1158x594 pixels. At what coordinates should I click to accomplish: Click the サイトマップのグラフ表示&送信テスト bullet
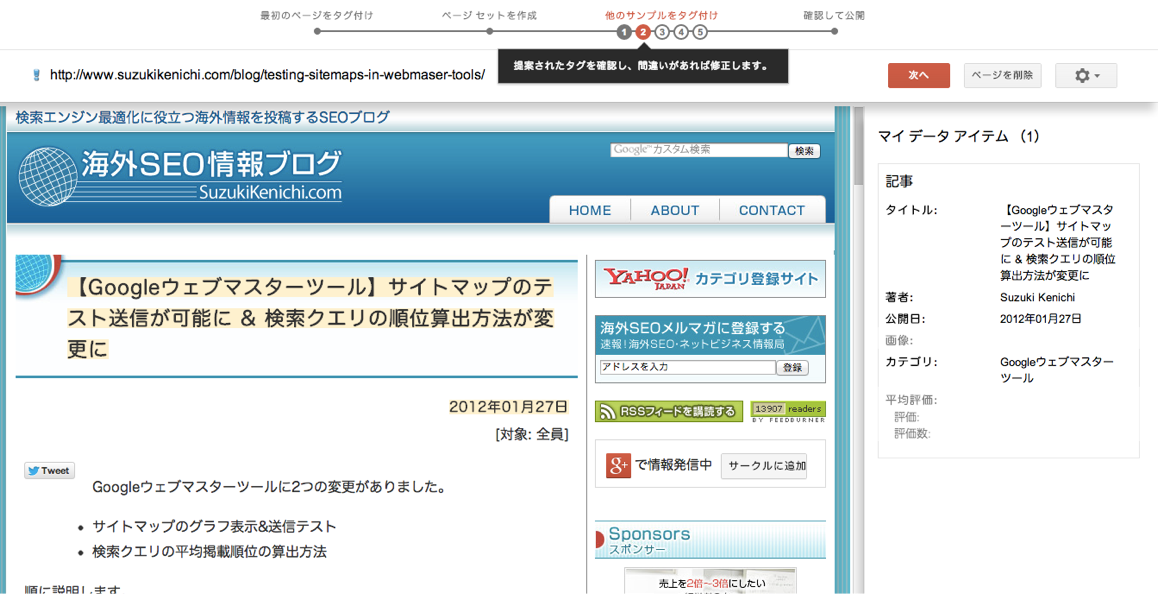214,527
